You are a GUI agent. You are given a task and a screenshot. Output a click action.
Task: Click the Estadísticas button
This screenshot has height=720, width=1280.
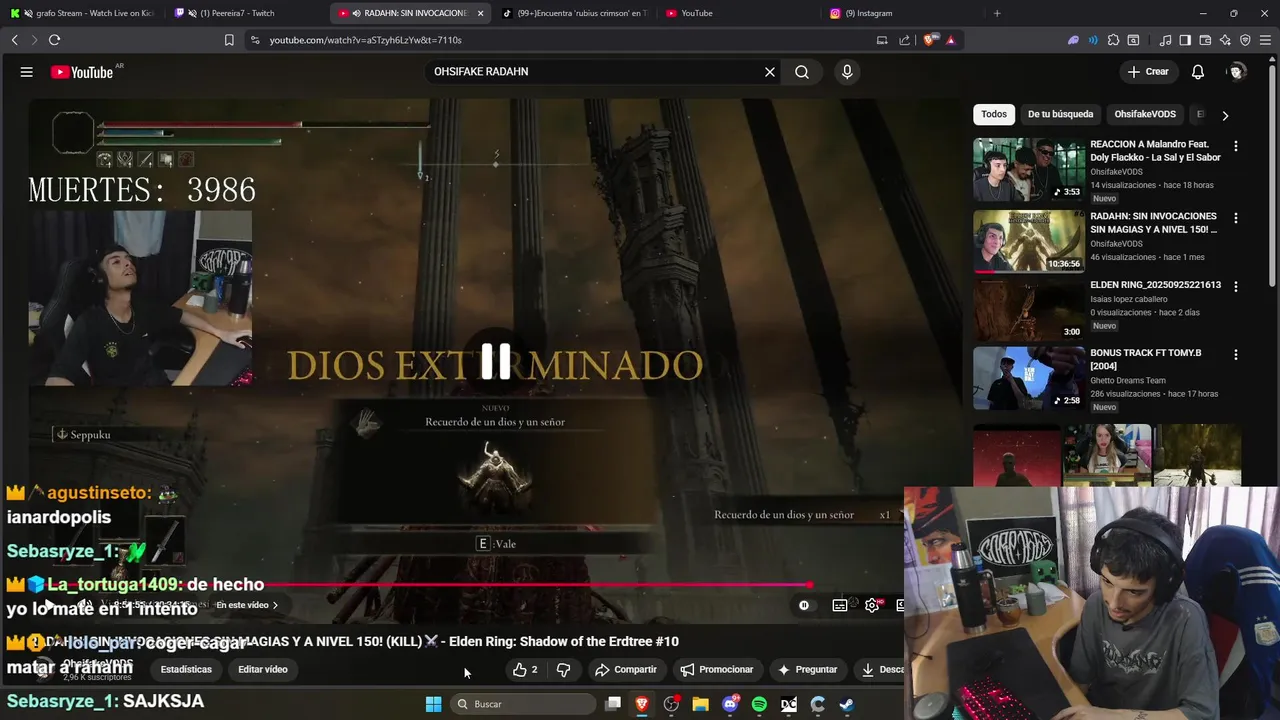(x=186, y=670)
